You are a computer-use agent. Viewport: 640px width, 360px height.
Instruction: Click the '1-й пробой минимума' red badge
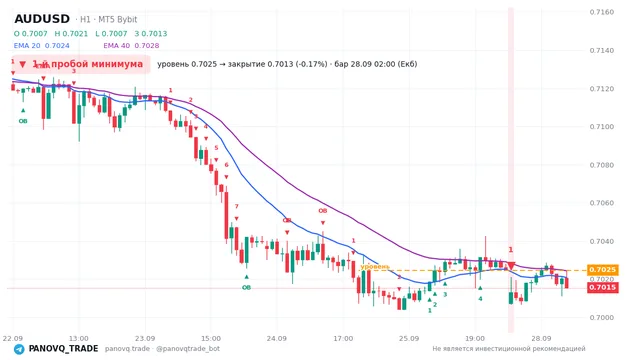81,64
